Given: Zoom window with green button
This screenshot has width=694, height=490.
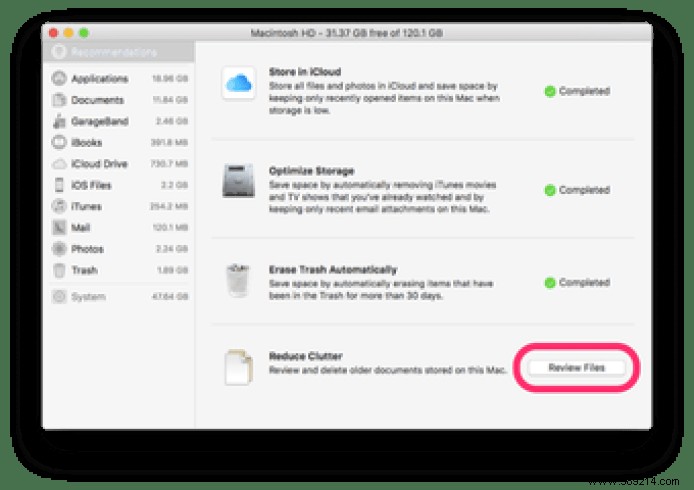Looking at the screenshot, I should tap(84, 33).
